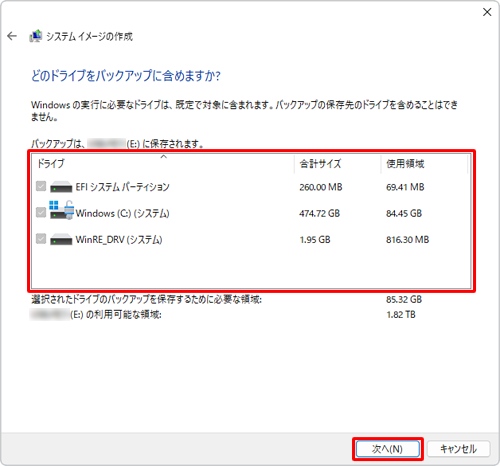Sort by the ドライブ column header
The width and height of the screenshot is (500, 466).
pyautogui.click(x=163, y=164)
